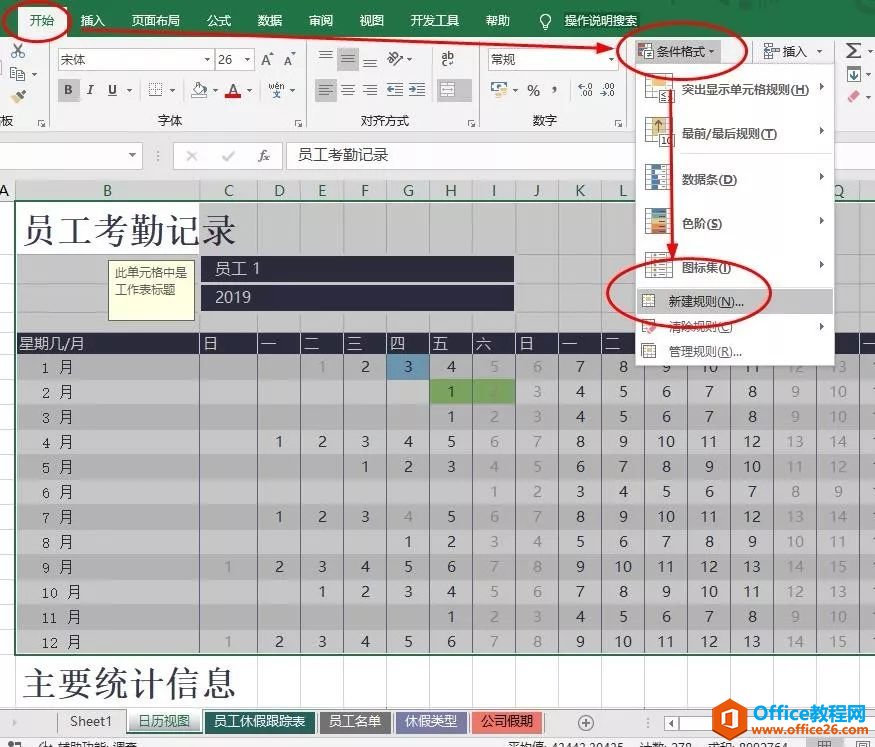875x747 pixels.
Task: Click the 条件格式 conditional formatting button
Action: click(x=677, y=52)
